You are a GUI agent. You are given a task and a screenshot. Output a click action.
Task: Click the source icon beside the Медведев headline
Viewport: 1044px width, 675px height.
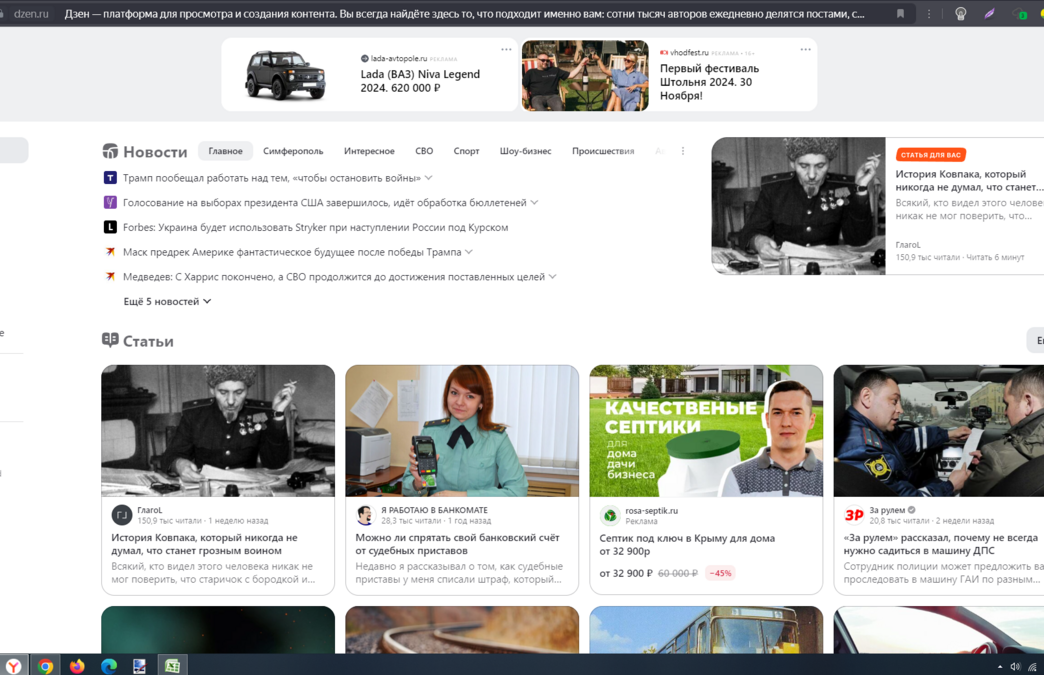pyautogui.click(x=110, y=276)
